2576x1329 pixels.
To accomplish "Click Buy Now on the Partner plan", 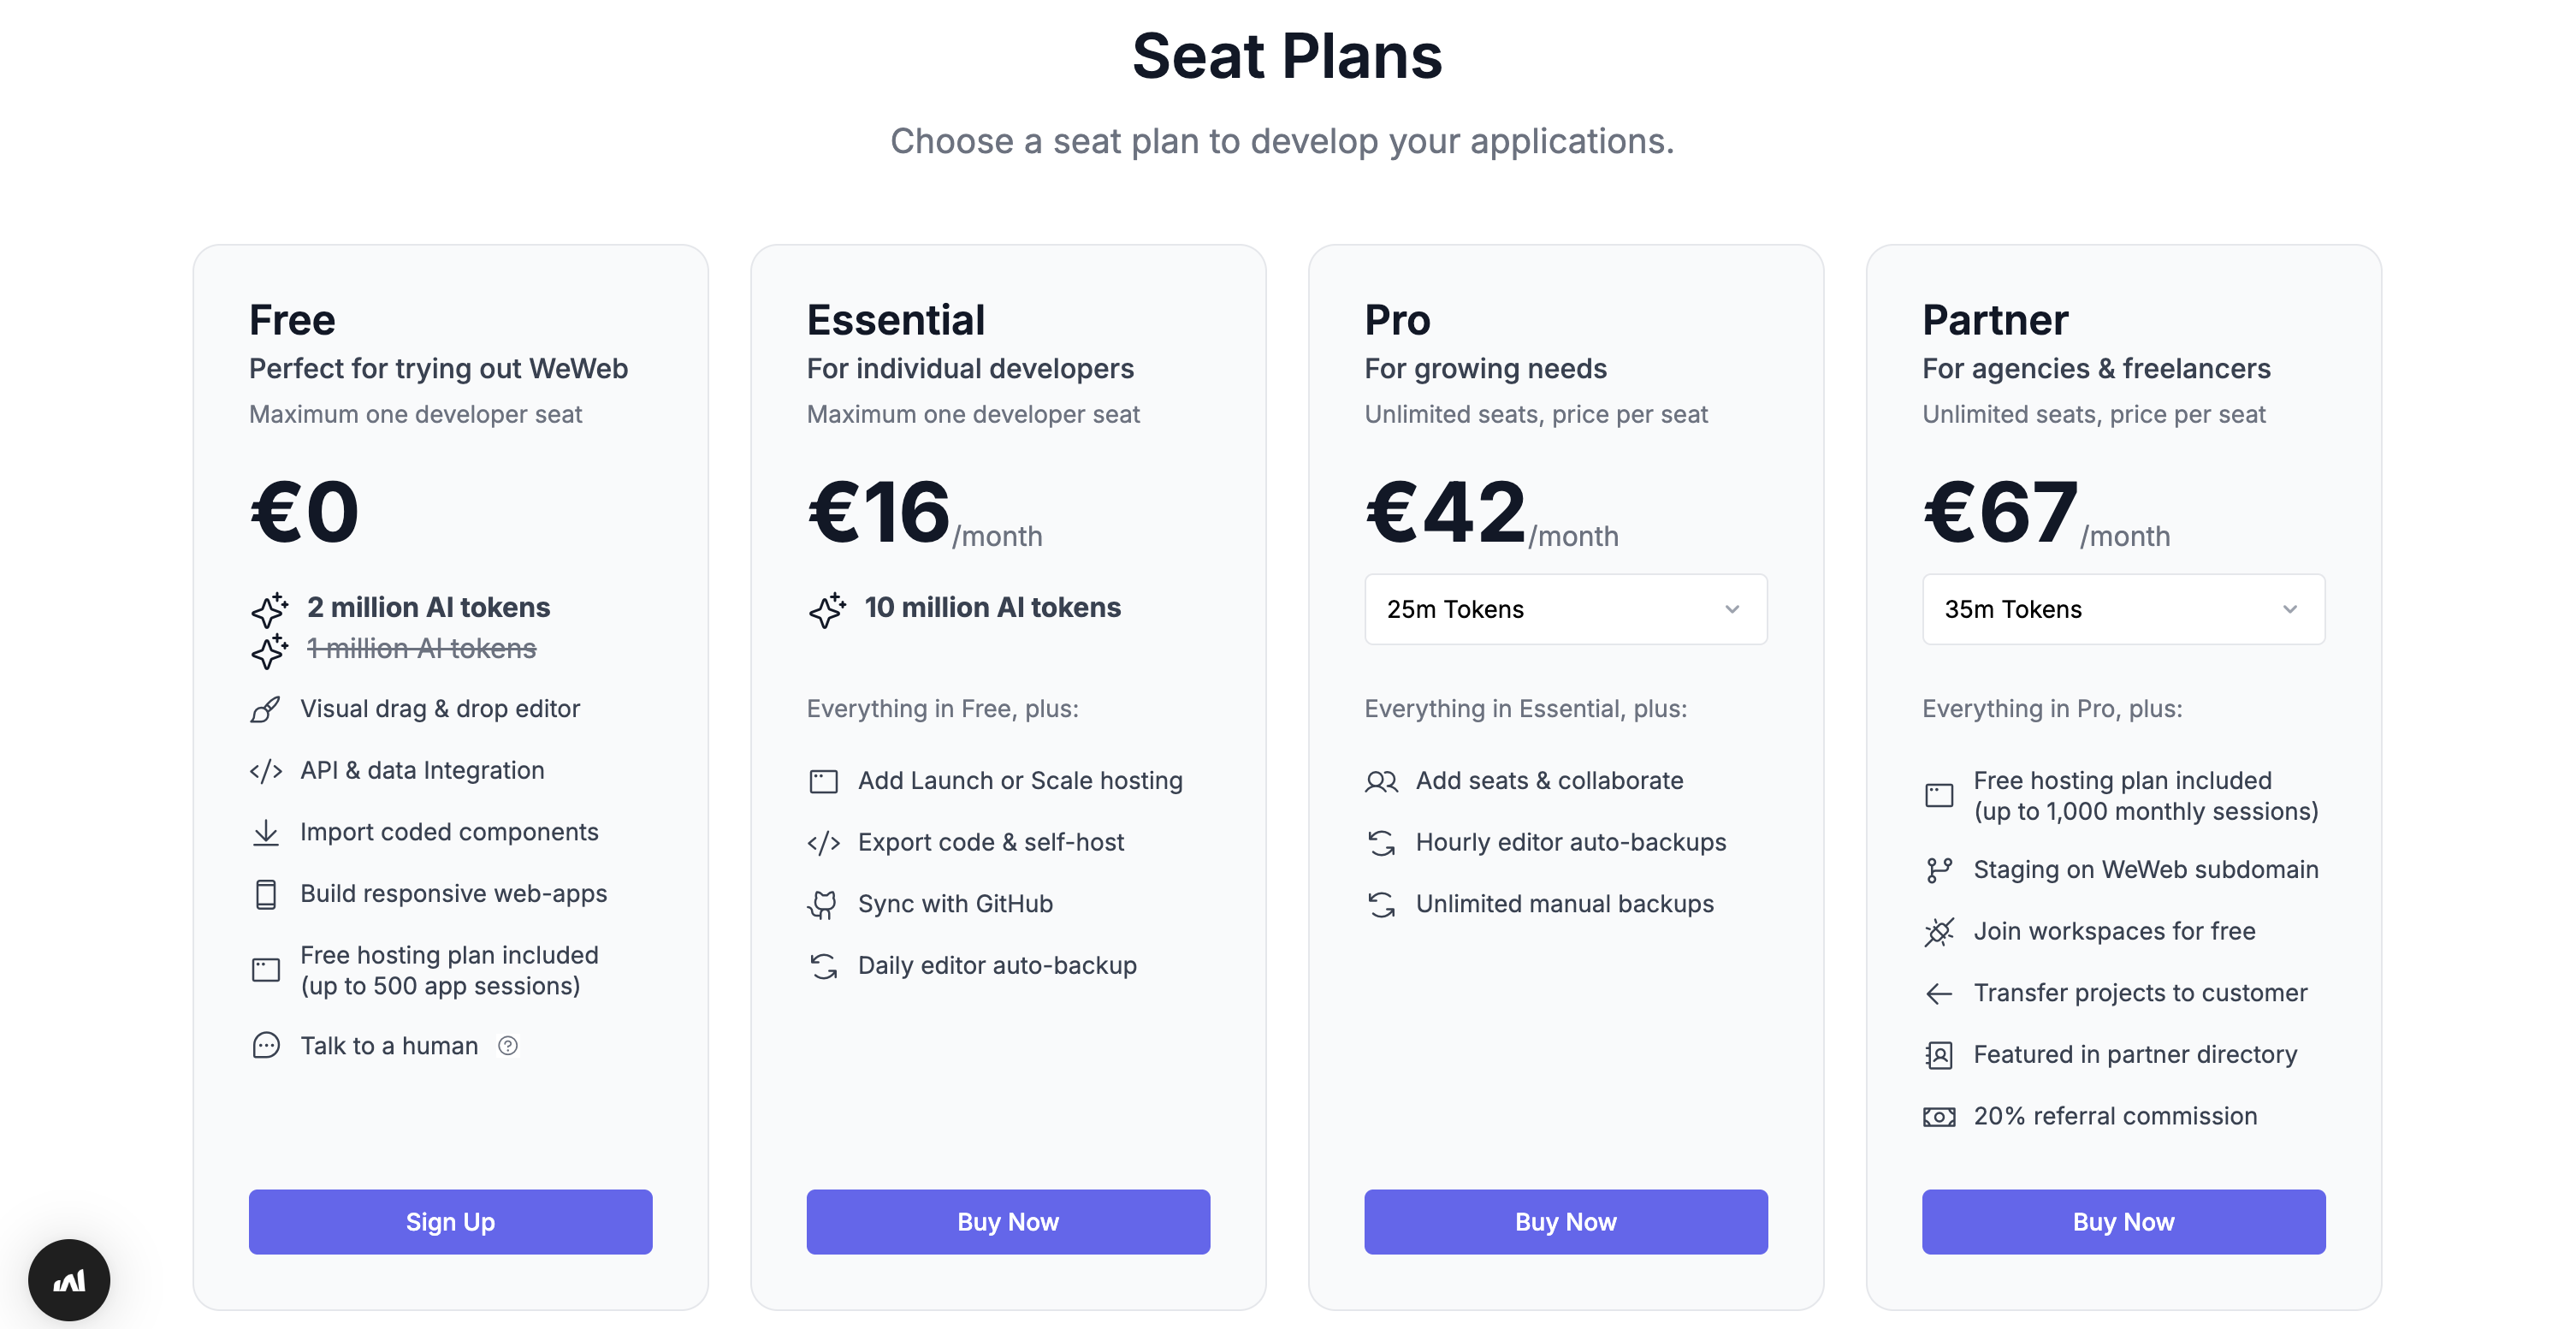I will (2124, 1222).
